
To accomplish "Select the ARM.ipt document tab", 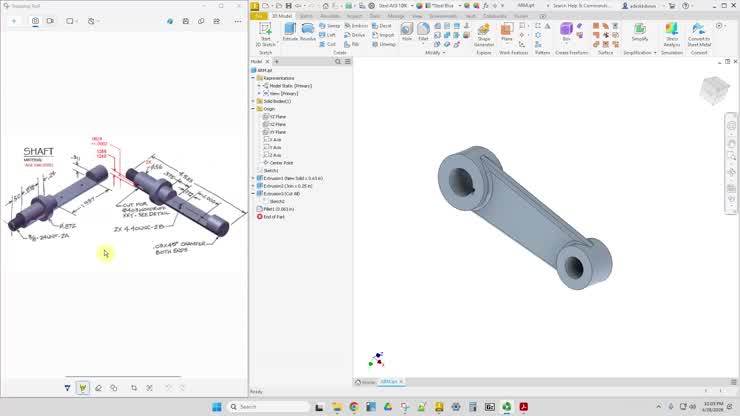I will point(389,382).
